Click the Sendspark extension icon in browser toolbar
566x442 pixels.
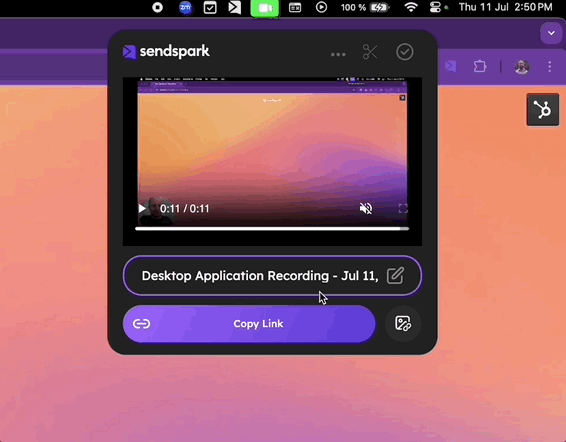pyautogui.click(x=450, y=66)
